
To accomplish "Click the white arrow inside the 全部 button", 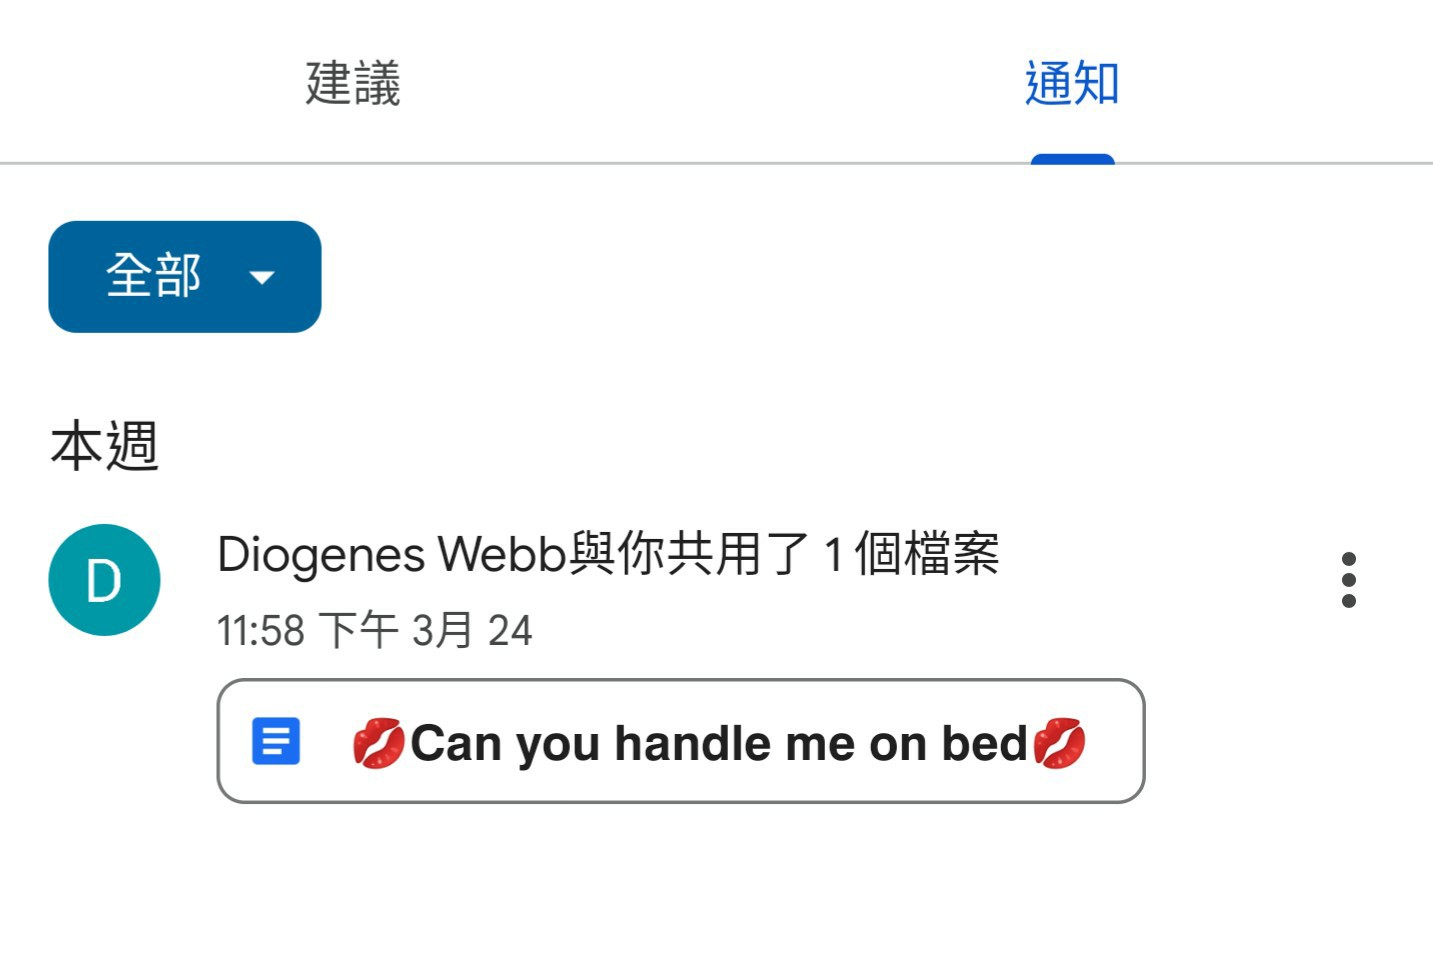I will 262,278.
